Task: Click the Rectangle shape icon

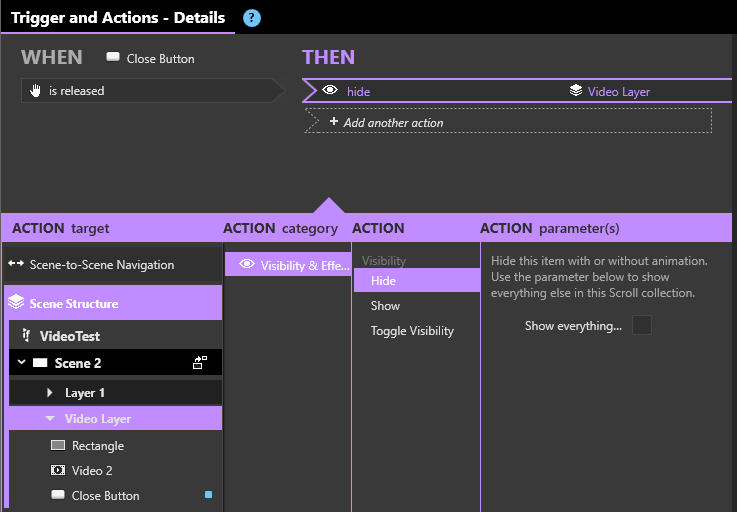Action: (58, 445)
